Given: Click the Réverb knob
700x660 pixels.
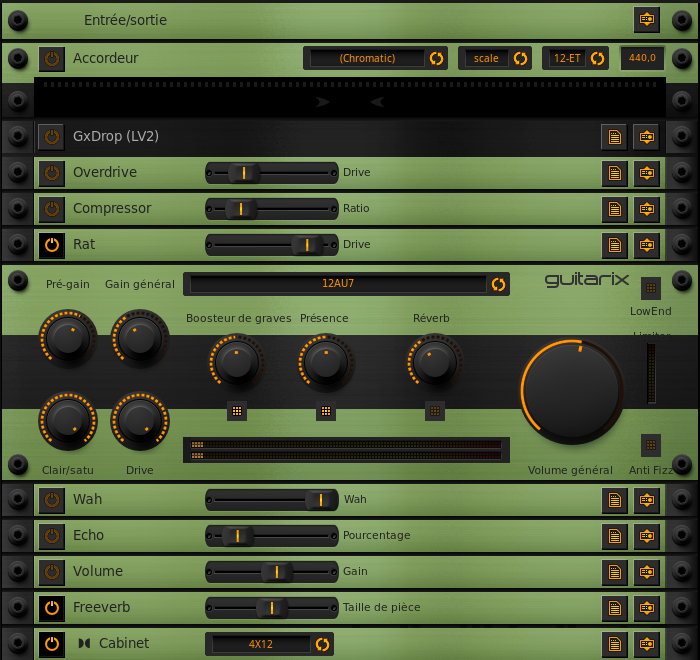Looking at the screenshot, I should pos(435,363).
